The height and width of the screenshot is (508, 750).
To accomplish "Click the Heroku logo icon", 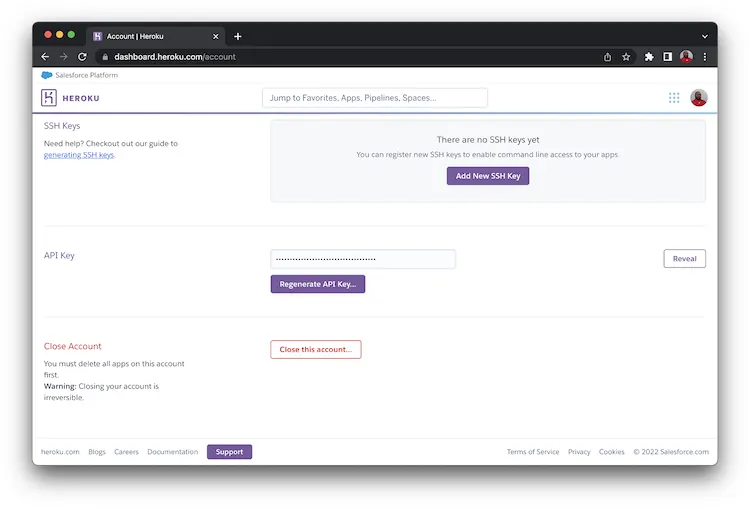I will tap(49, 98).
